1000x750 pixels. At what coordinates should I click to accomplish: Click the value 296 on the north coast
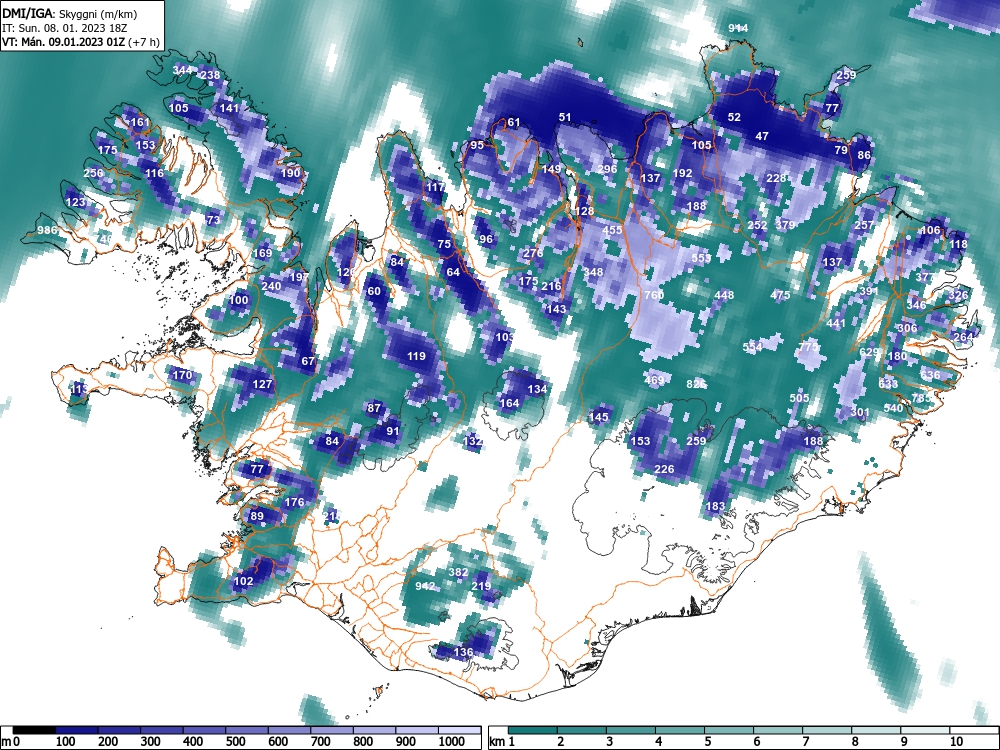click(x=608, y=169)
